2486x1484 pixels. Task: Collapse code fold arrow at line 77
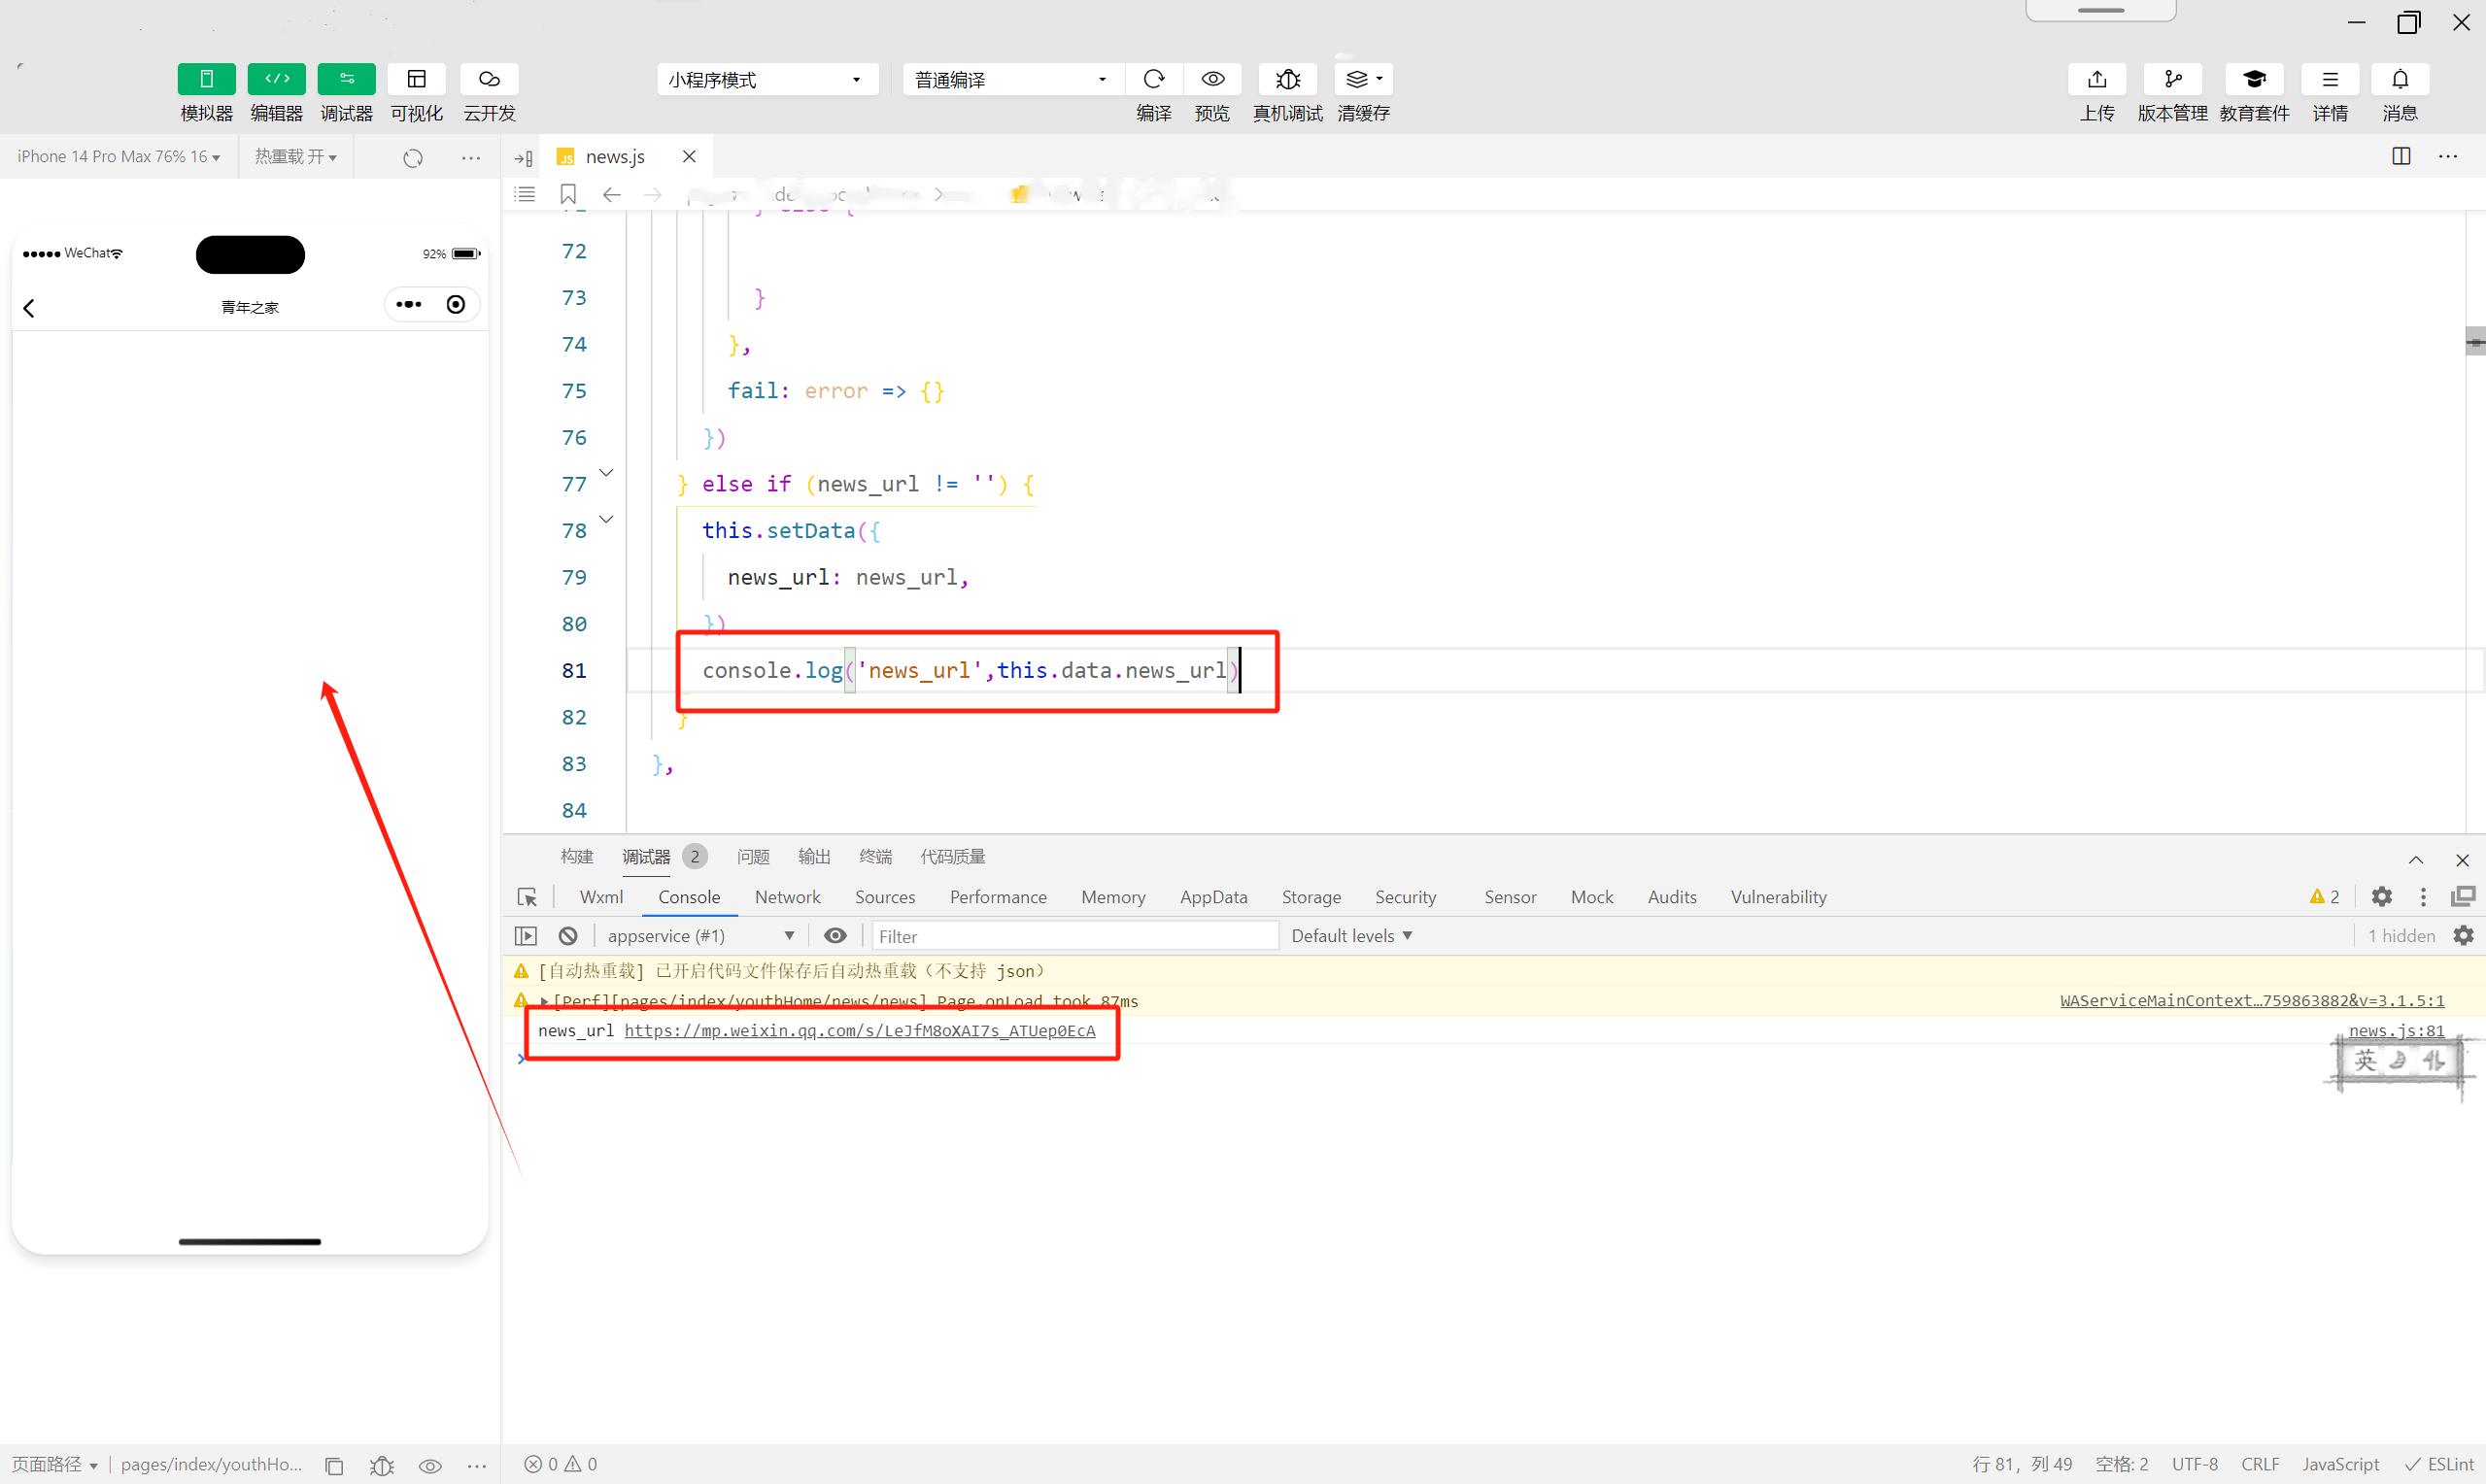click(x=606, y=472)
